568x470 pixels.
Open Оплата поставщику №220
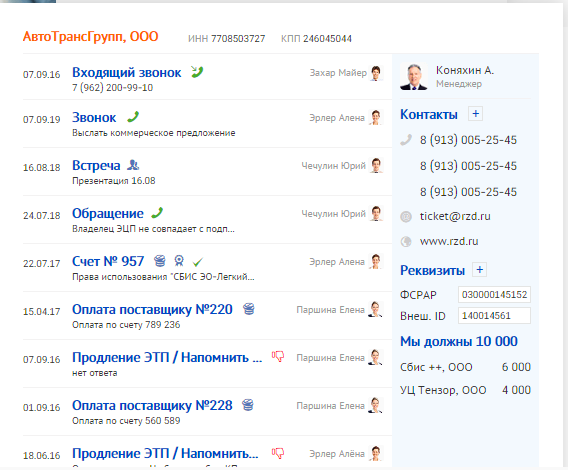point(152,309)
